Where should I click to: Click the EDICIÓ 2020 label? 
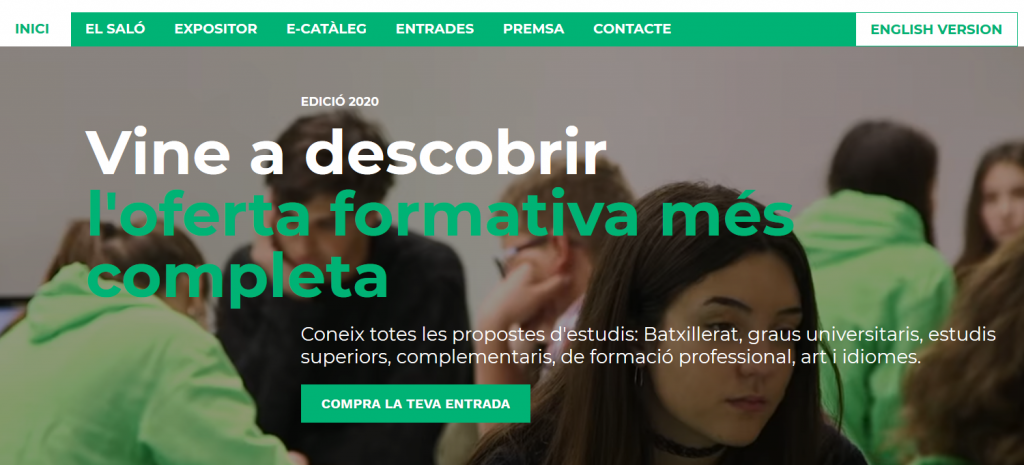pyautogui.click(x=340, y=102)
